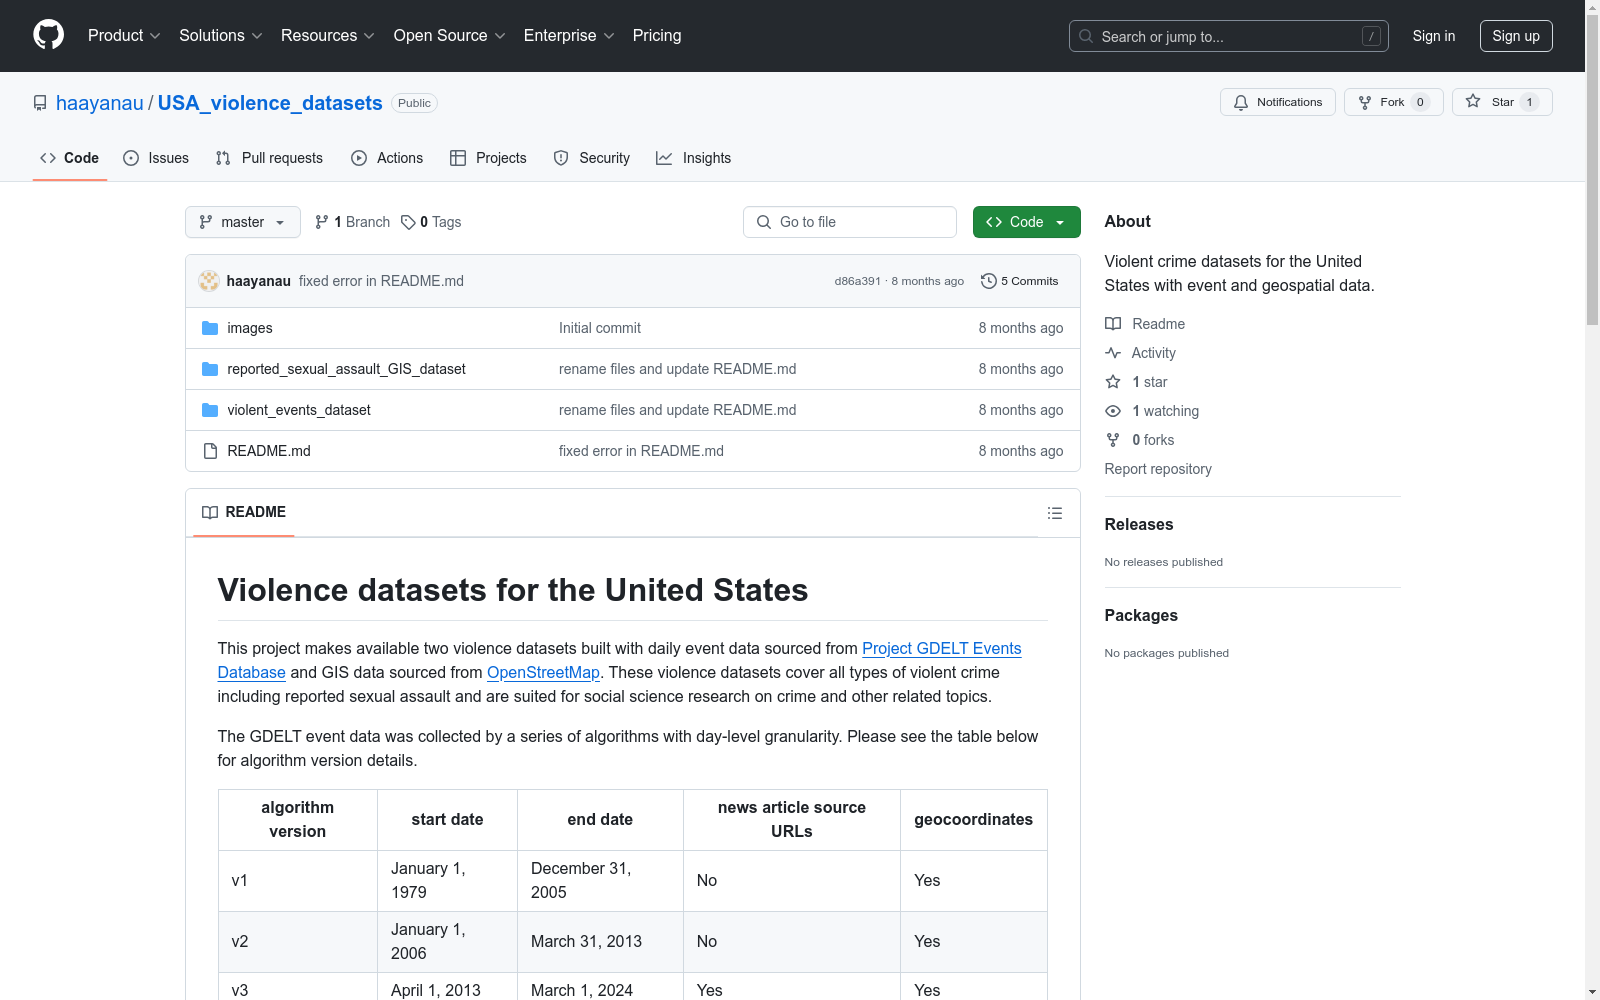Open latest commit 'fixed error in README.md' in header
1600x1000 pixels.
pyautogui.click(x=381, y=281)
